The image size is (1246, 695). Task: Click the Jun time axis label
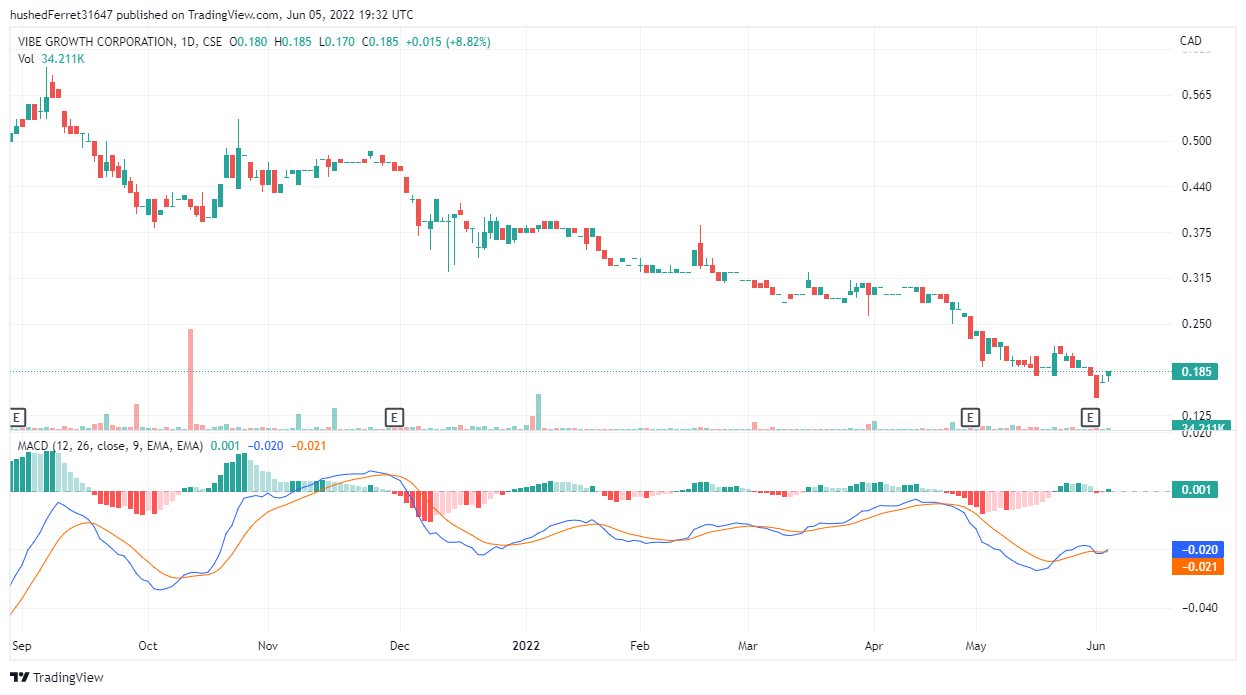1096,646
